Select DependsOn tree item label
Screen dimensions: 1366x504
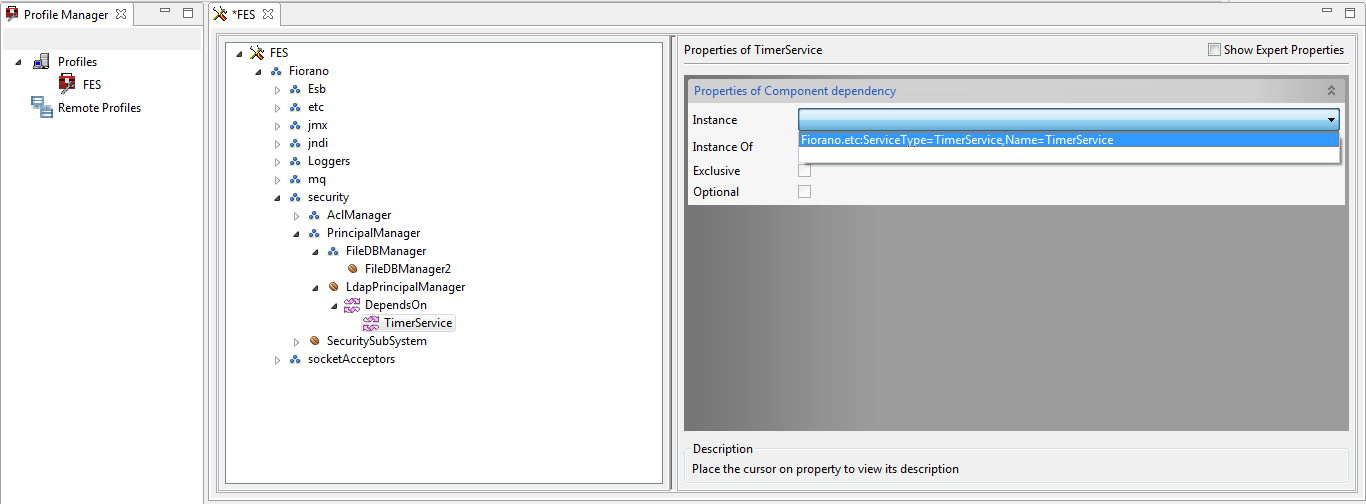(396, 305)
